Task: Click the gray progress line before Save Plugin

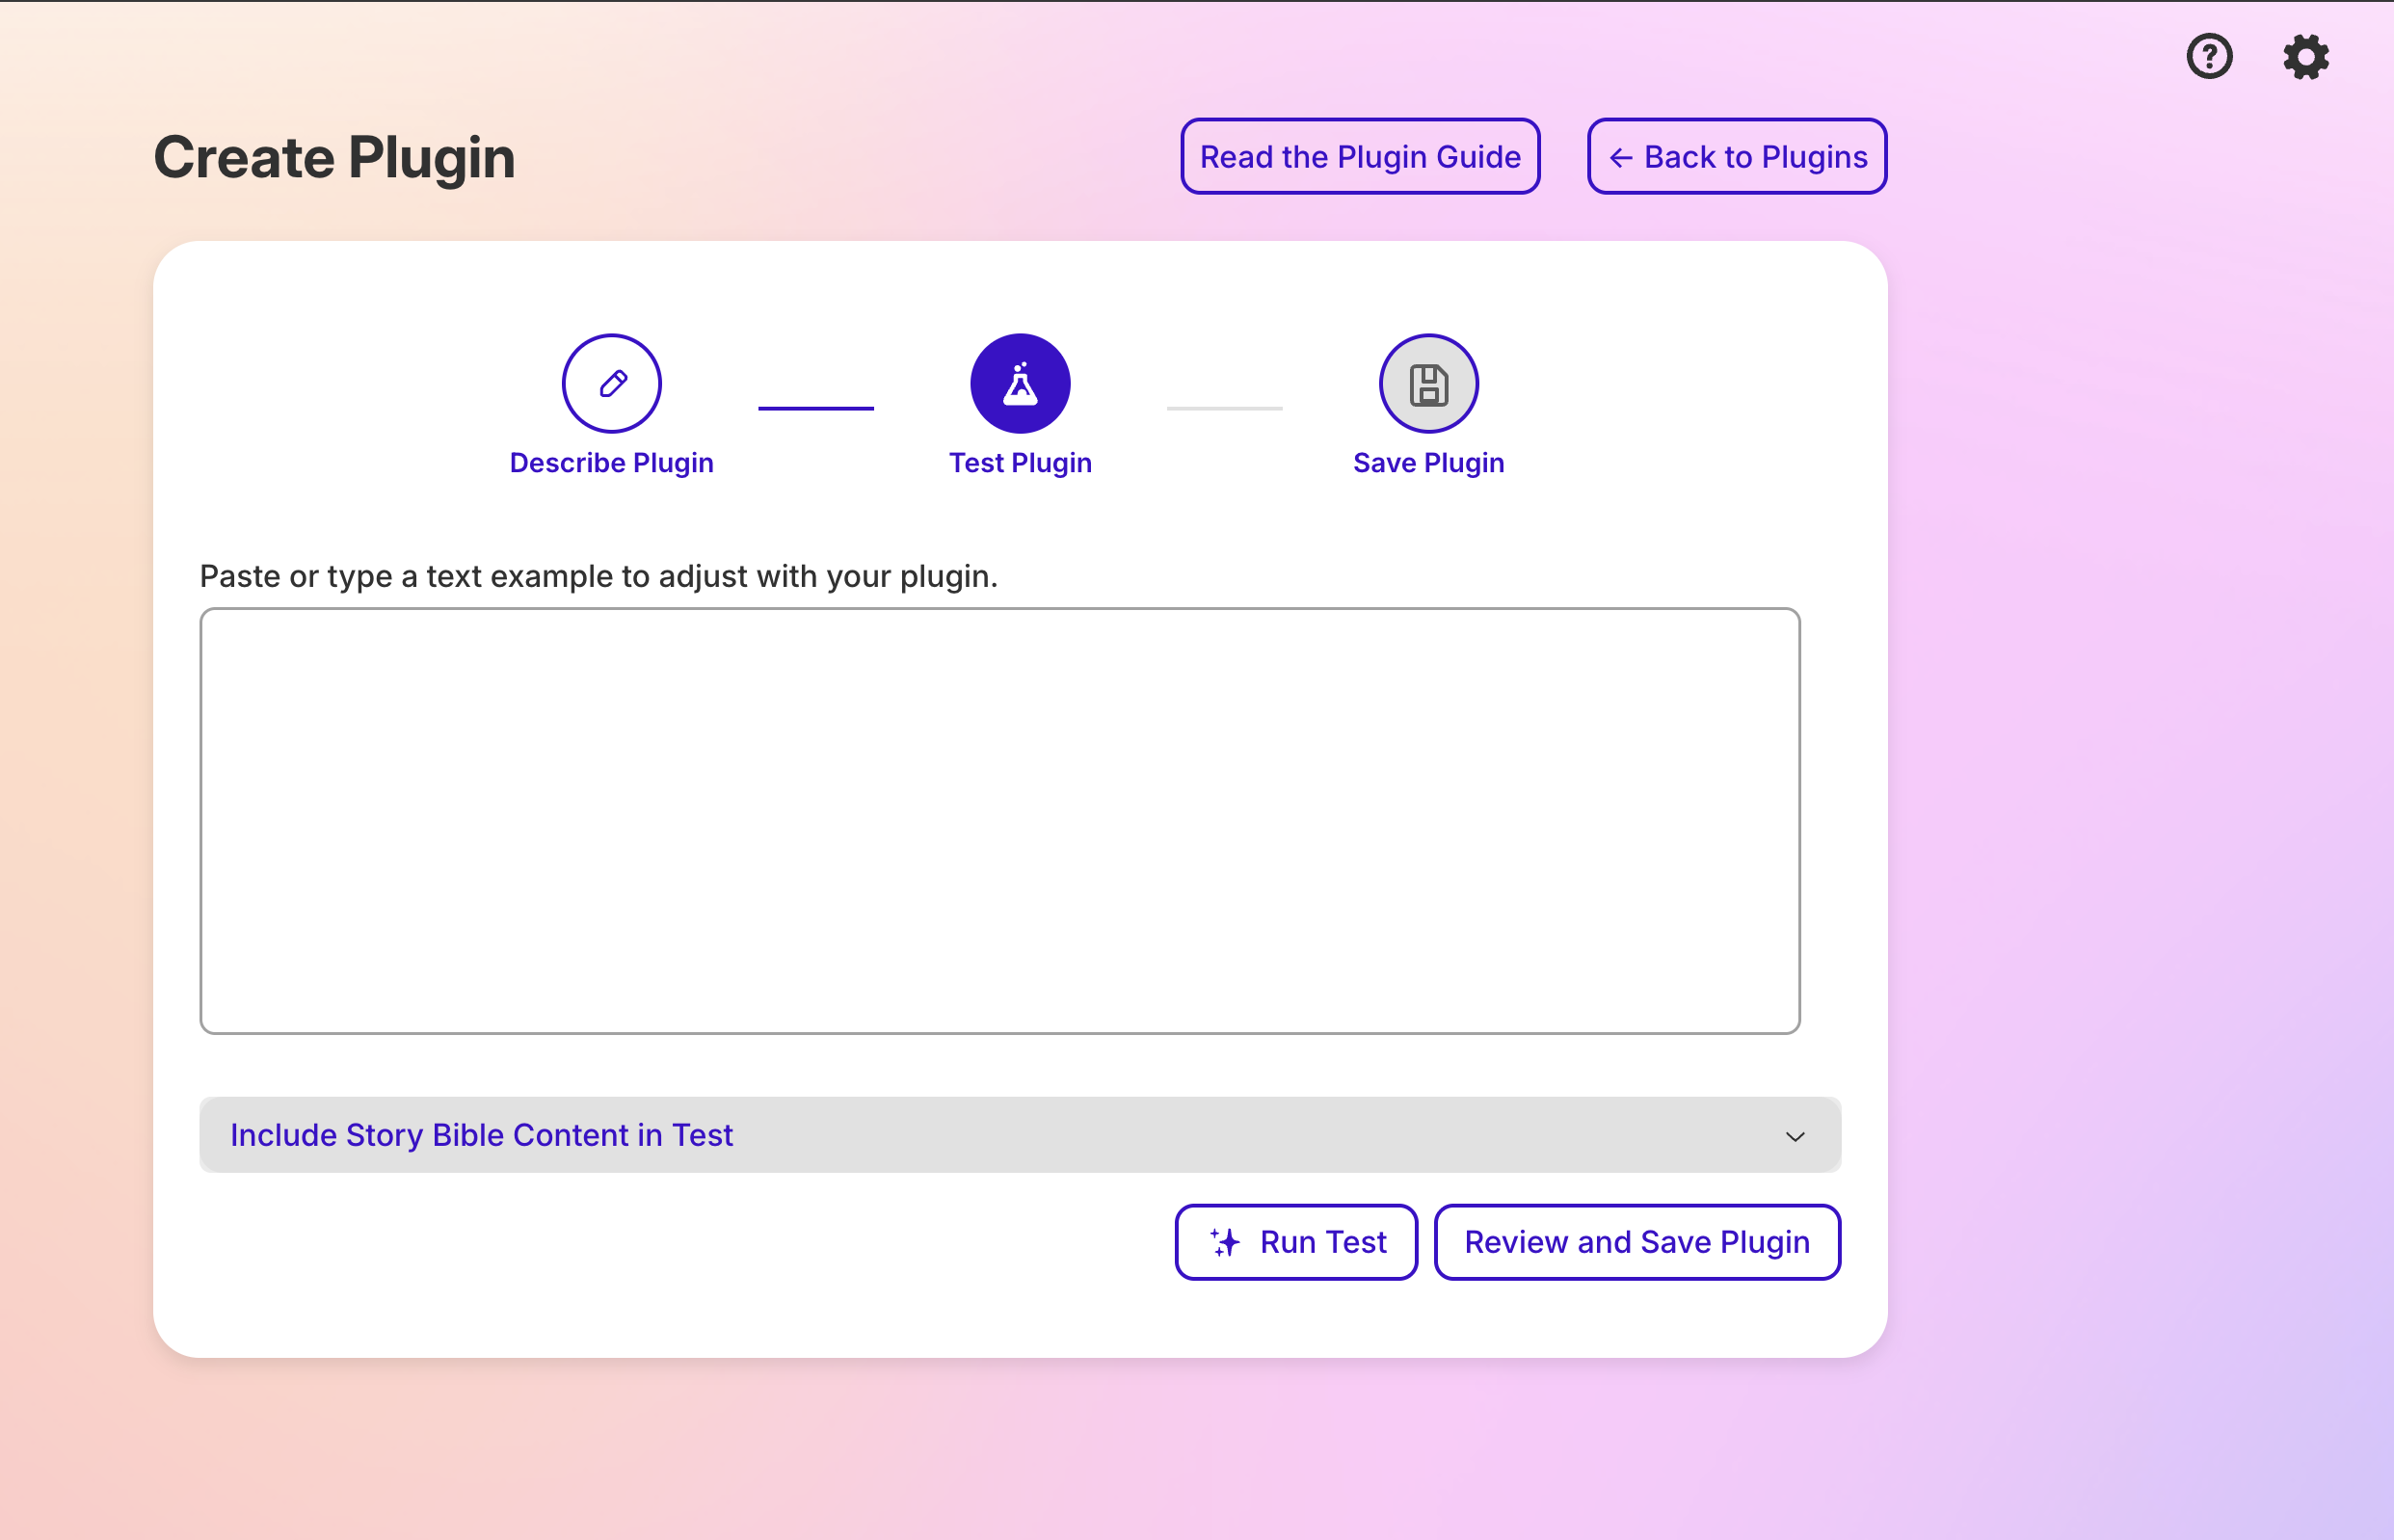Action: point(1223,408)
